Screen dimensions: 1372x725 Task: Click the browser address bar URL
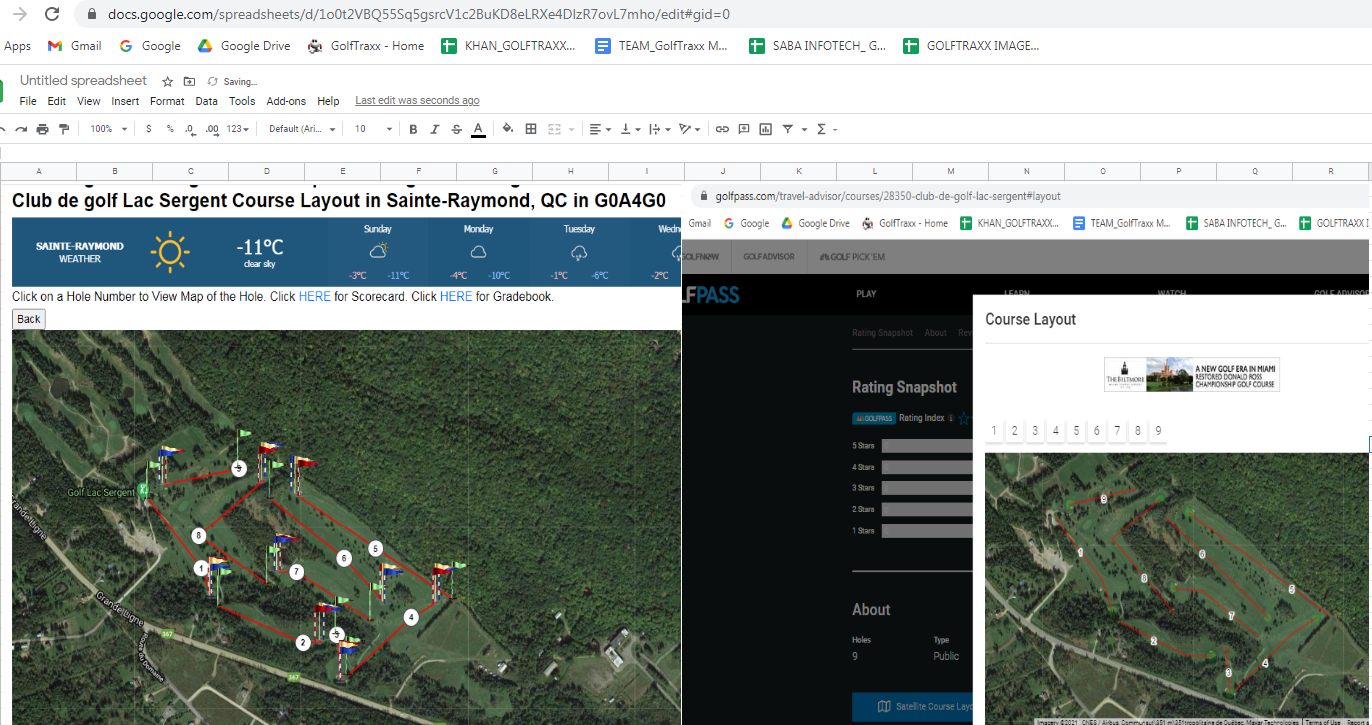[419, 15]
